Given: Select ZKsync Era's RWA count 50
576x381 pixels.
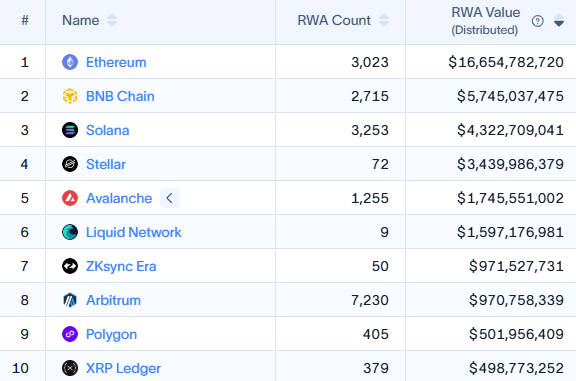Looking at the screenshot, I should 380,266.
